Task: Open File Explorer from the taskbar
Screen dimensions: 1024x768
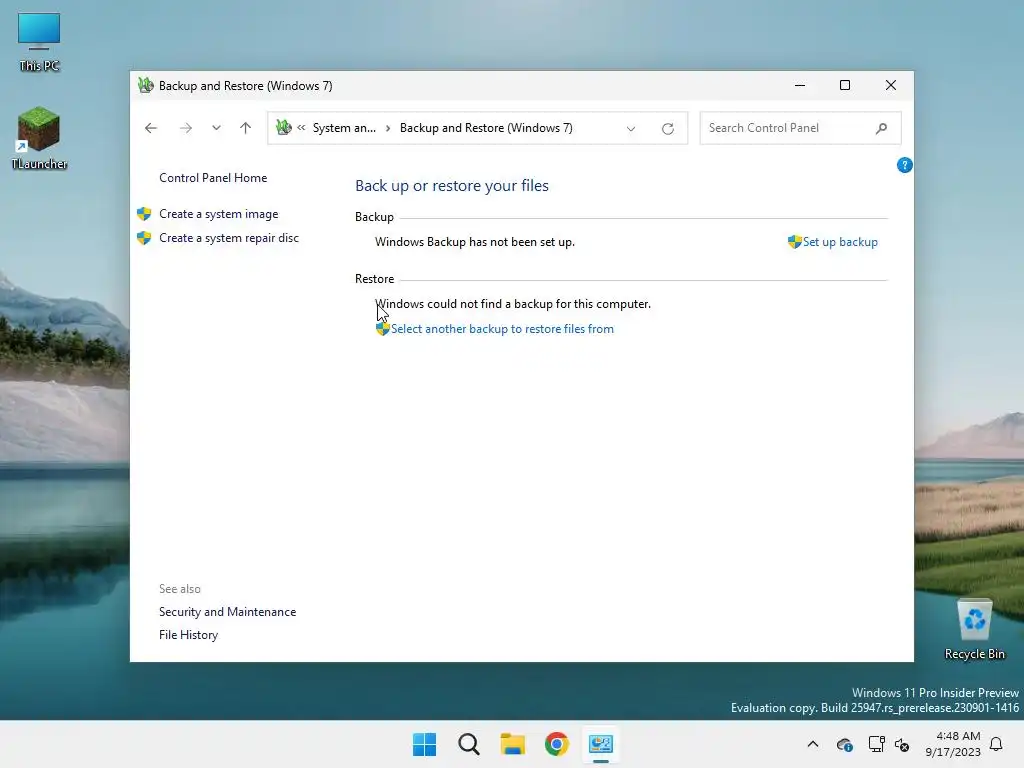Action: pyautogui.click(x=513, y=744)
